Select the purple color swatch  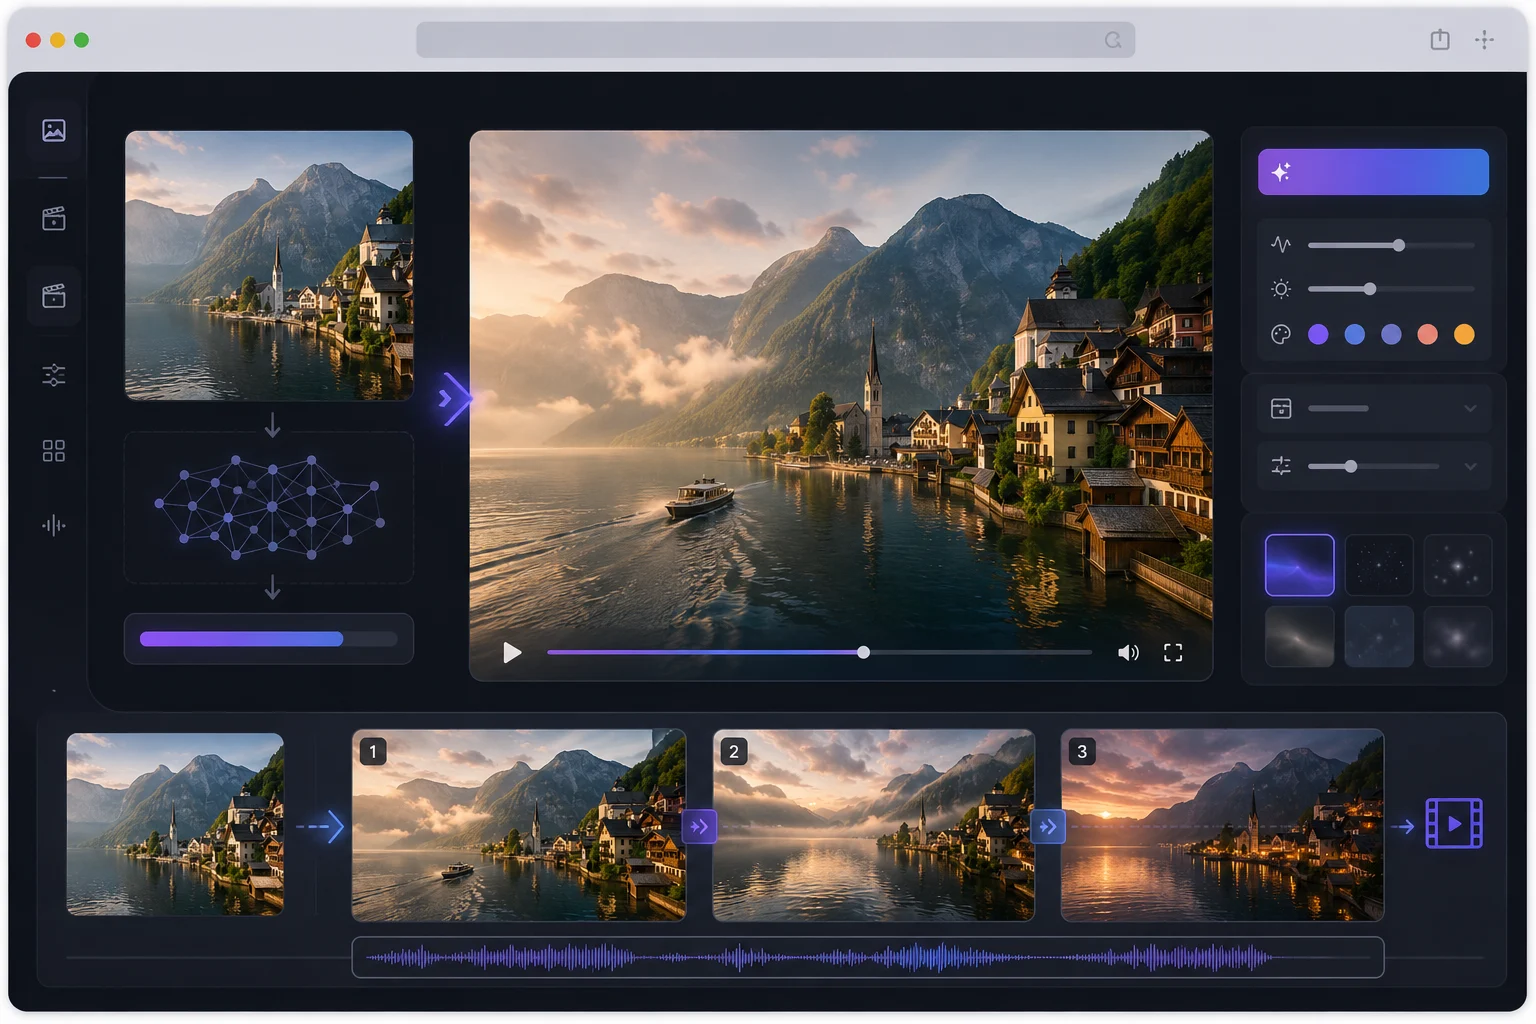click(1318, 334)
